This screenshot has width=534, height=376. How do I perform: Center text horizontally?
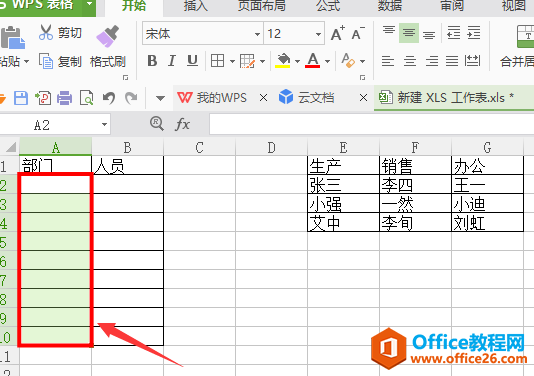(x=410, y=61)
